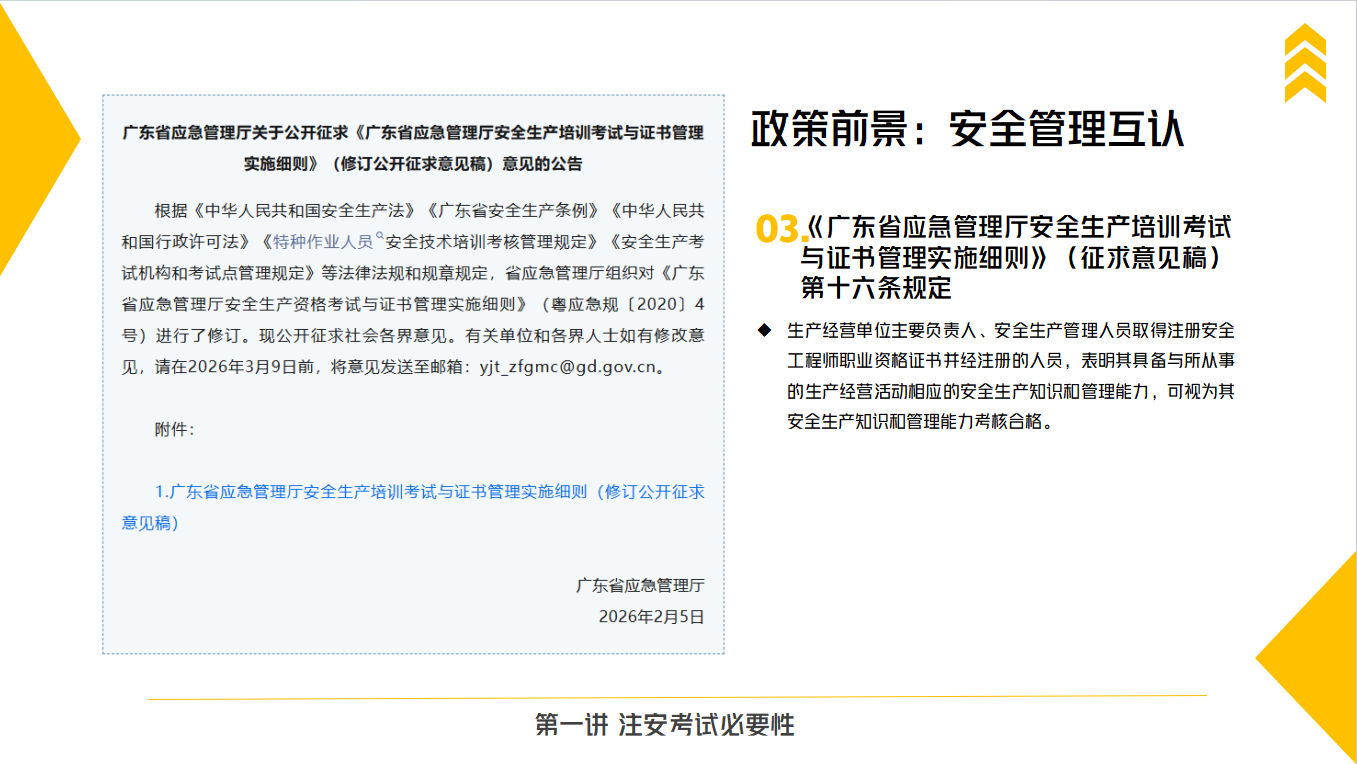Click the black diamond bullet marker
The height and width of the screenshot is (764, 1357).
pos(764,329)
